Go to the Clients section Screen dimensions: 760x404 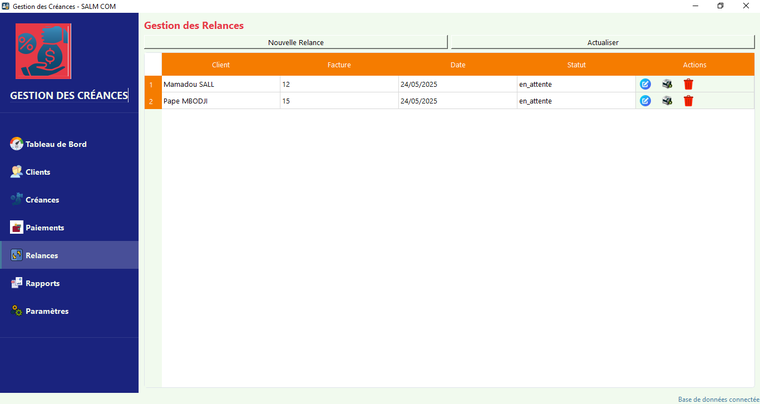(38, 172)
